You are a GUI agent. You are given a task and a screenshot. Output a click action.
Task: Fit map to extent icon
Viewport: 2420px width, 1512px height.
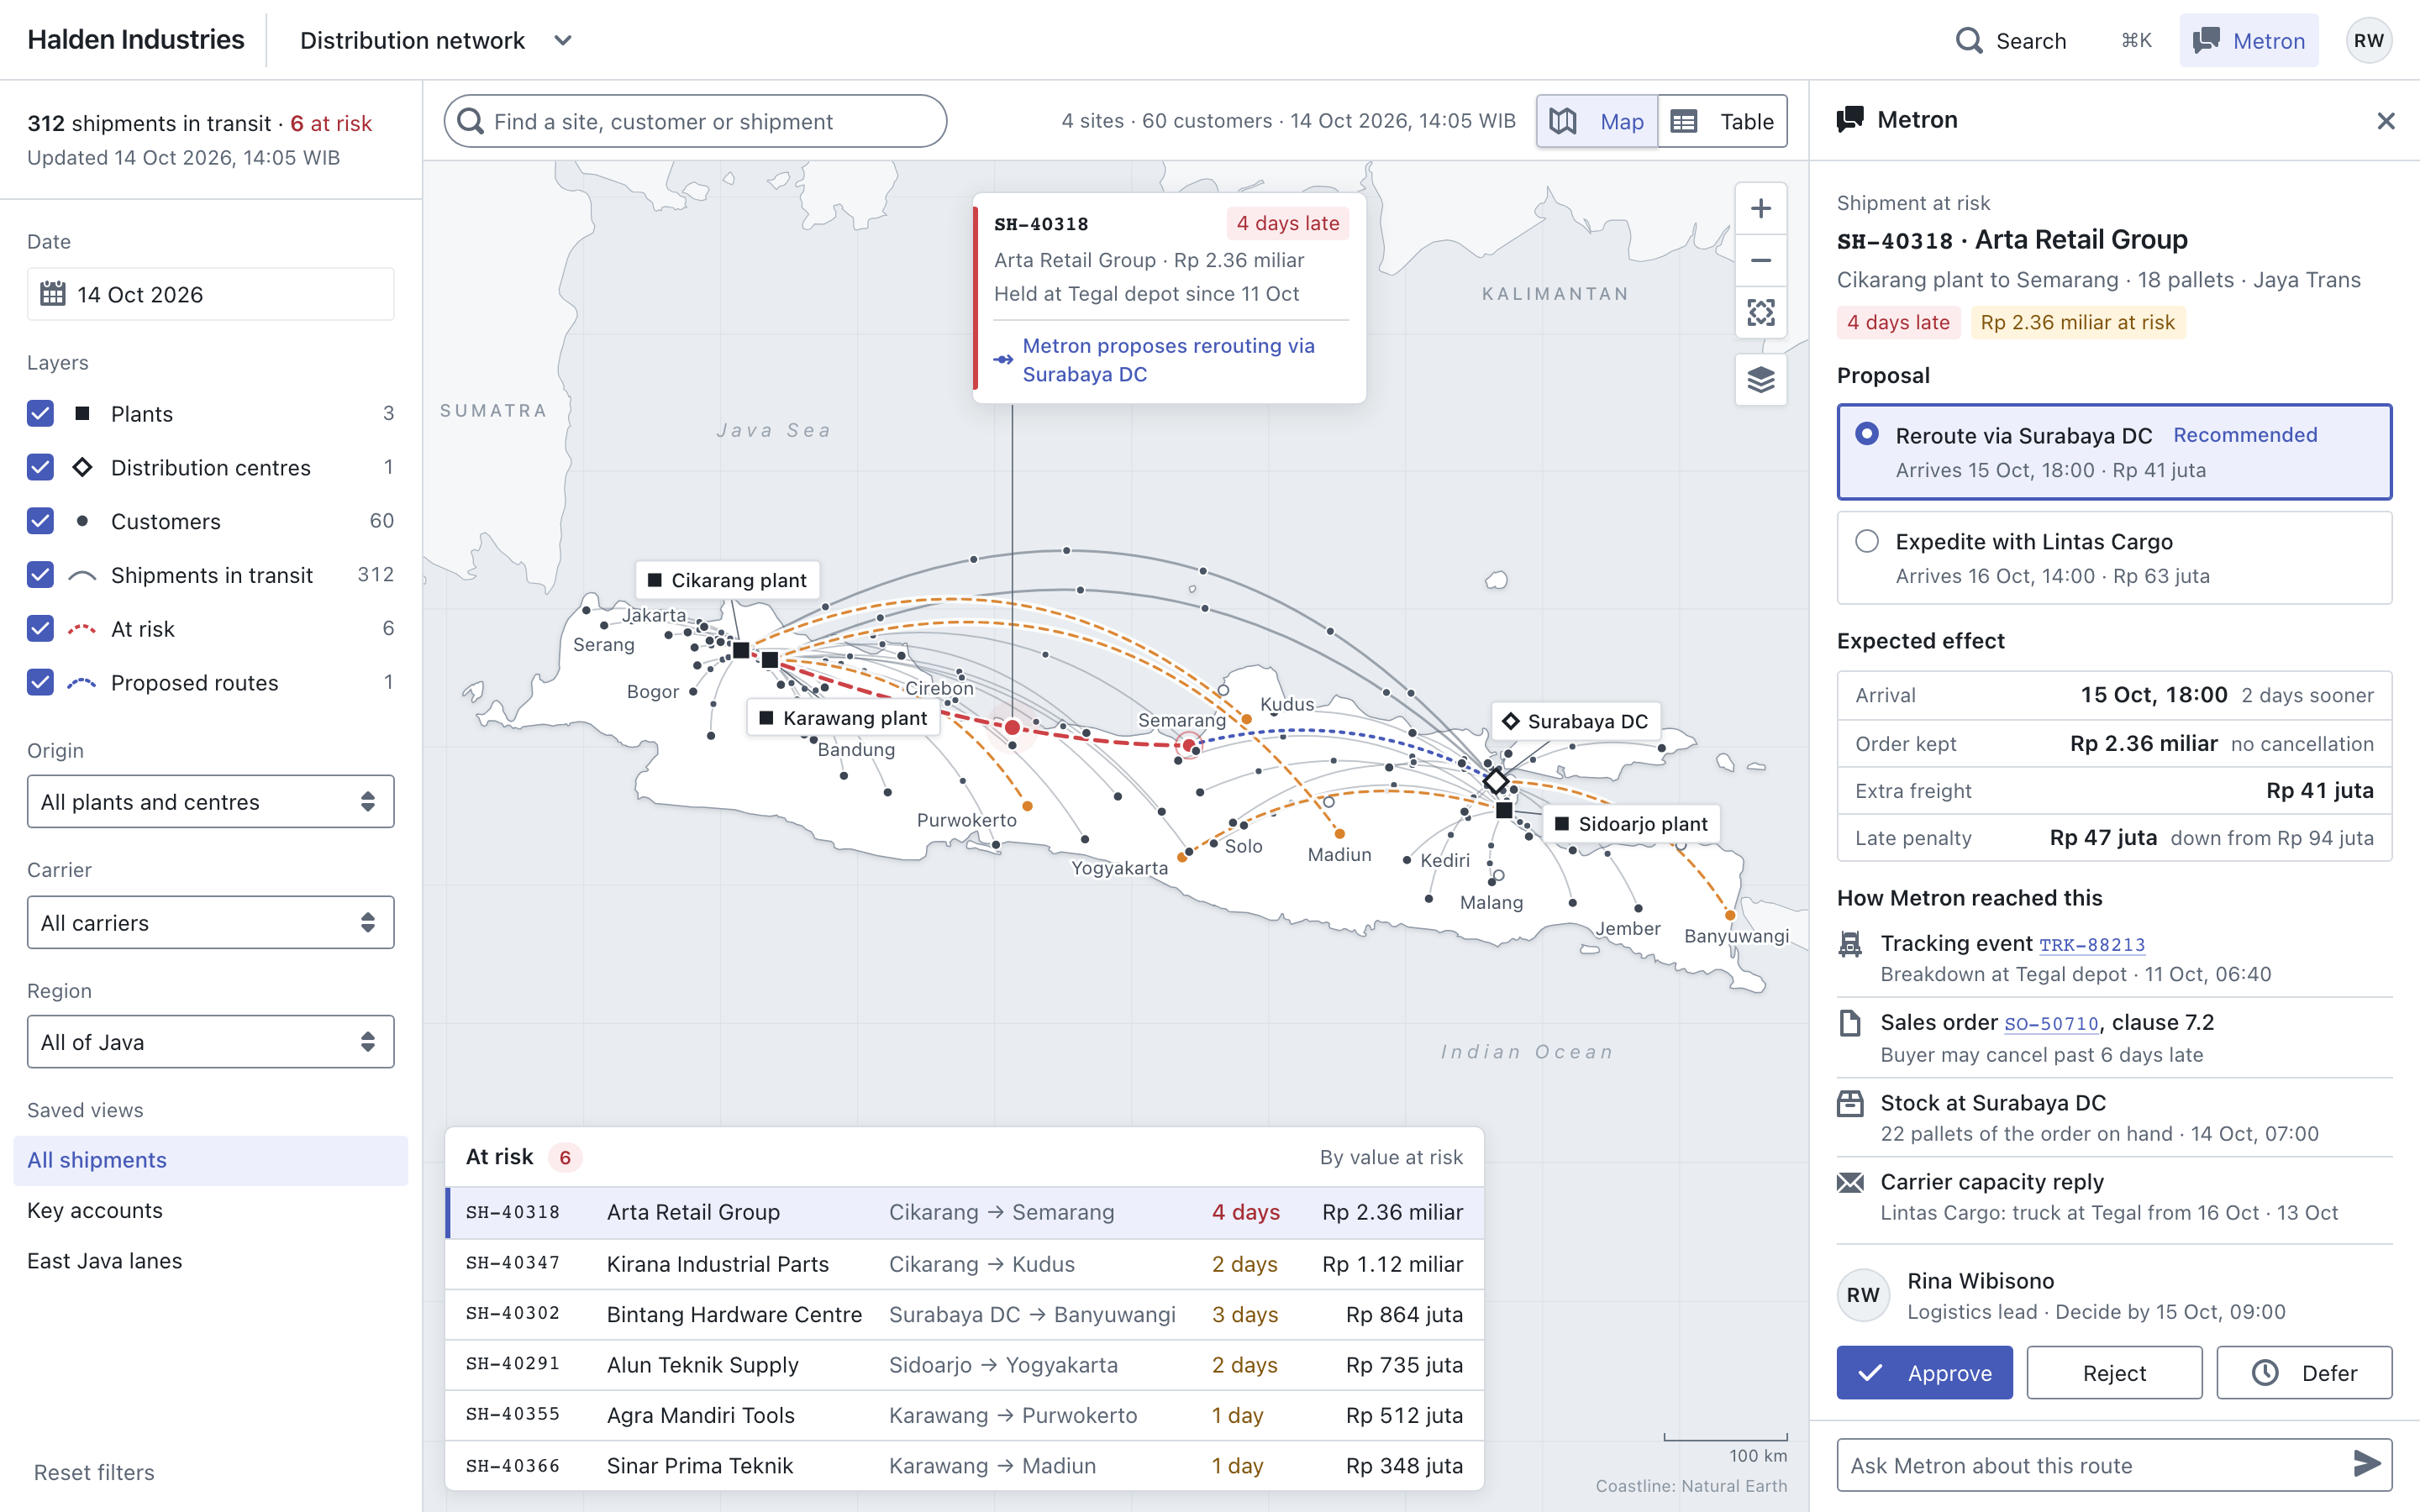pyautogui.click(x=1760, y=313)
